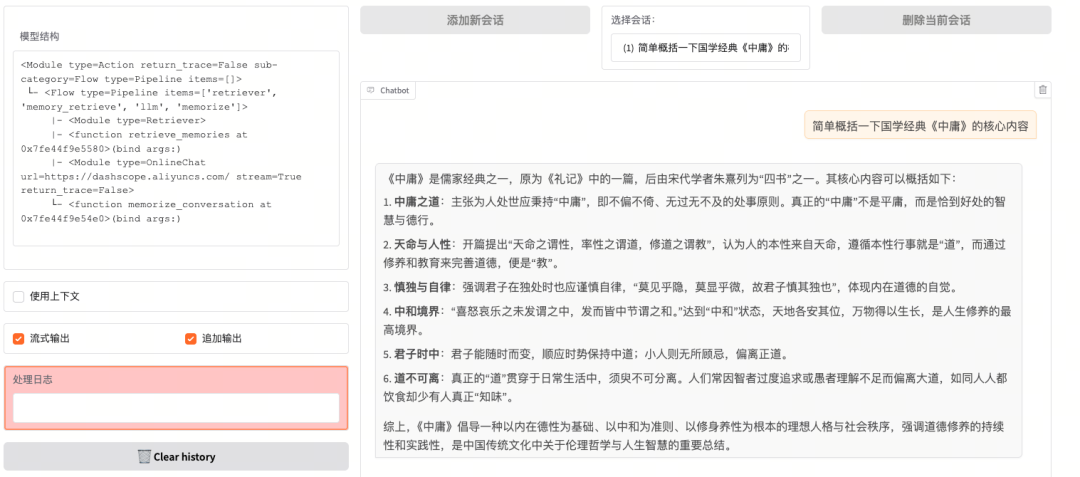Click the 处理日志 label
Screen dimensions: 1080x477
coord(32,379)
